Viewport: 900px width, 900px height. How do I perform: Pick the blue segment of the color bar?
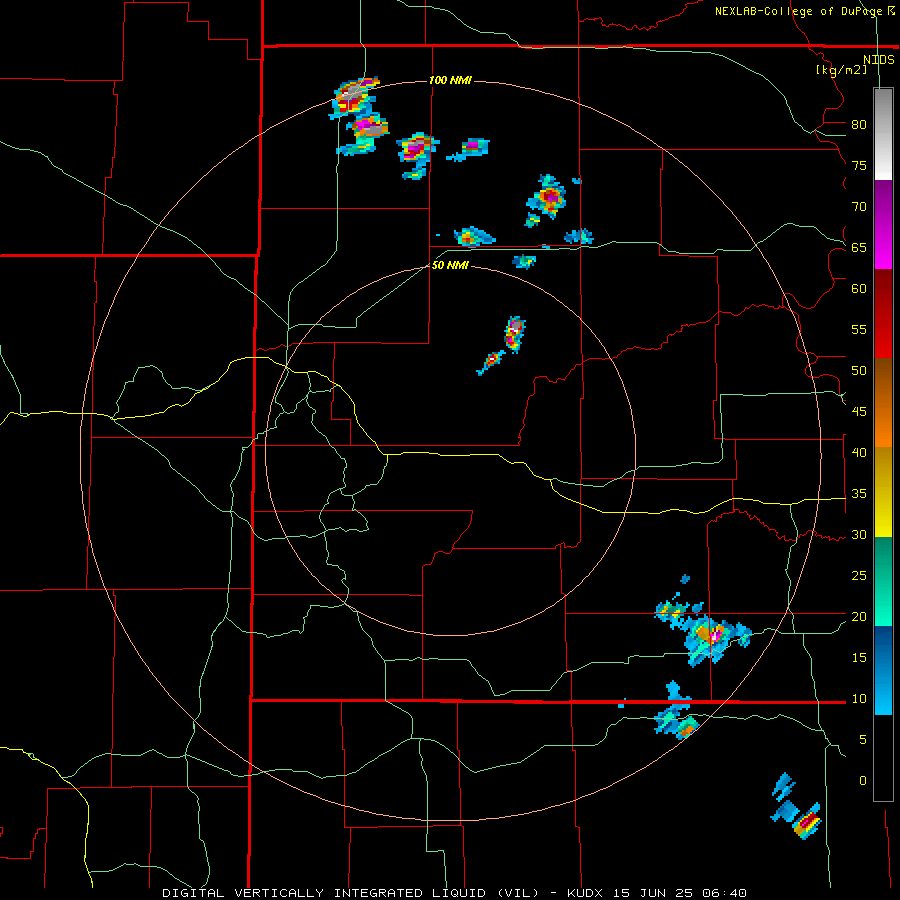pyautogui.click(x=883, y=670)
